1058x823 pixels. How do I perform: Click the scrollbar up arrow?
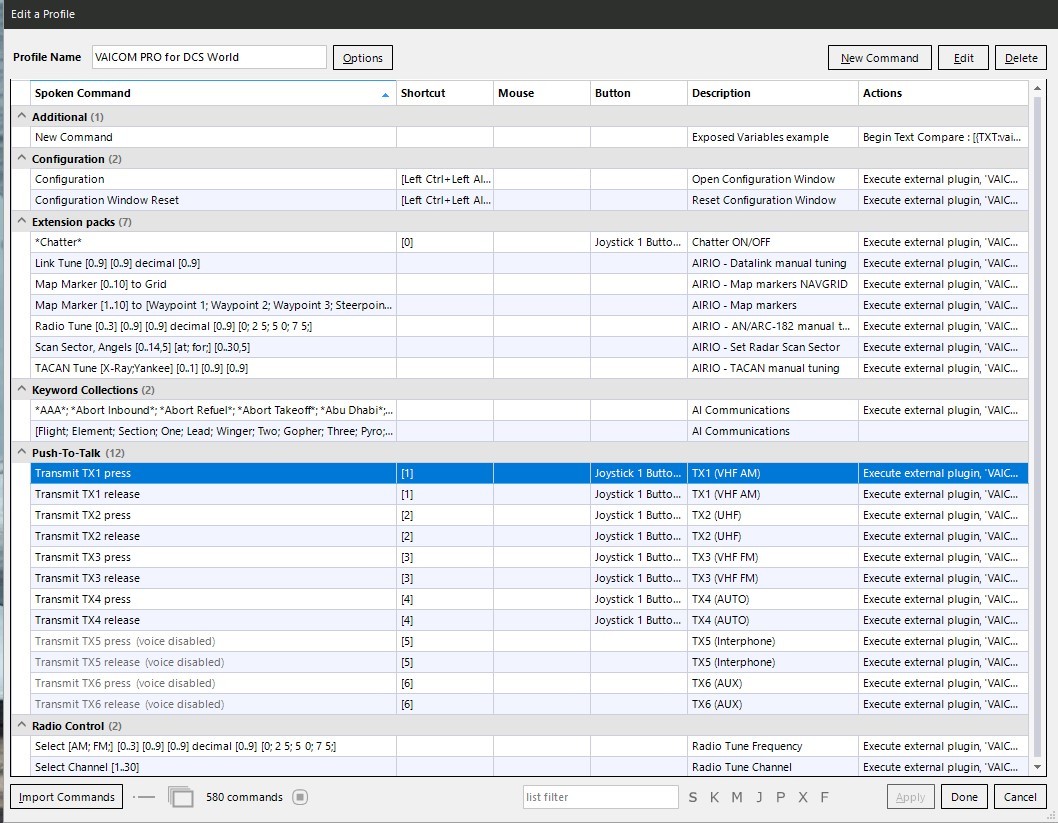[1037, 89]
